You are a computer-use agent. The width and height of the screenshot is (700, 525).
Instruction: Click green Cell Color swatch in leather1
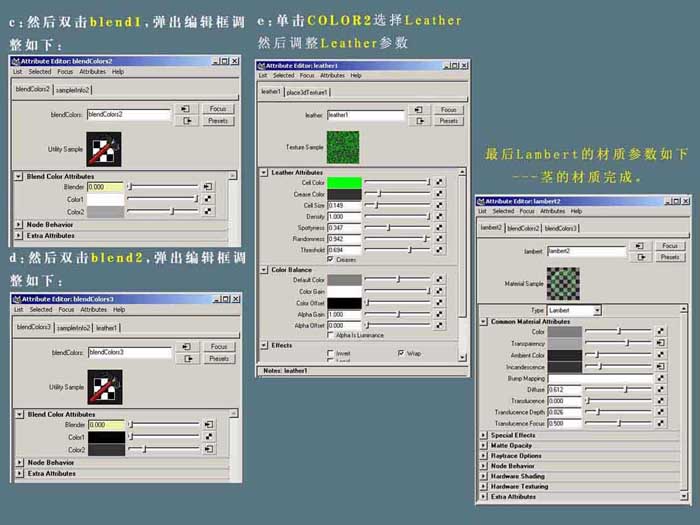click(x=344, y=182)
